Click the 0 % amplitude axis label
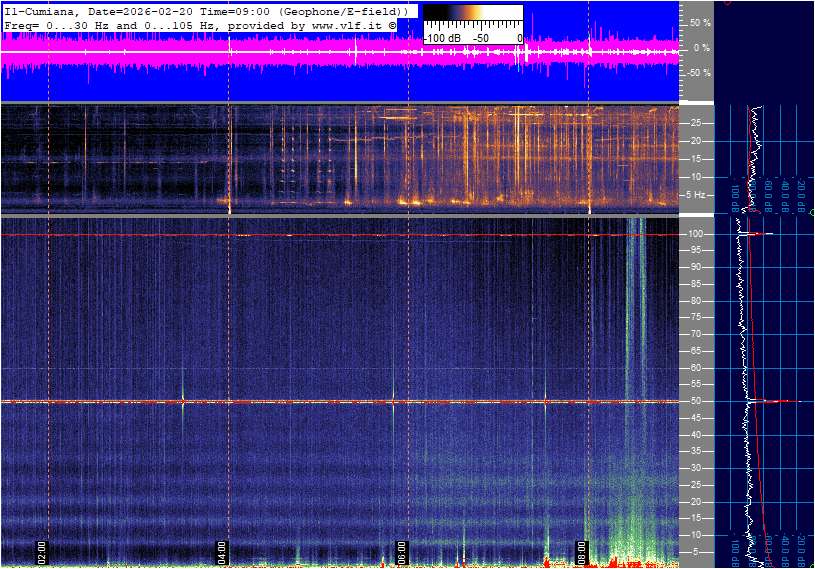The image size is (815, 569). point(701,47)
